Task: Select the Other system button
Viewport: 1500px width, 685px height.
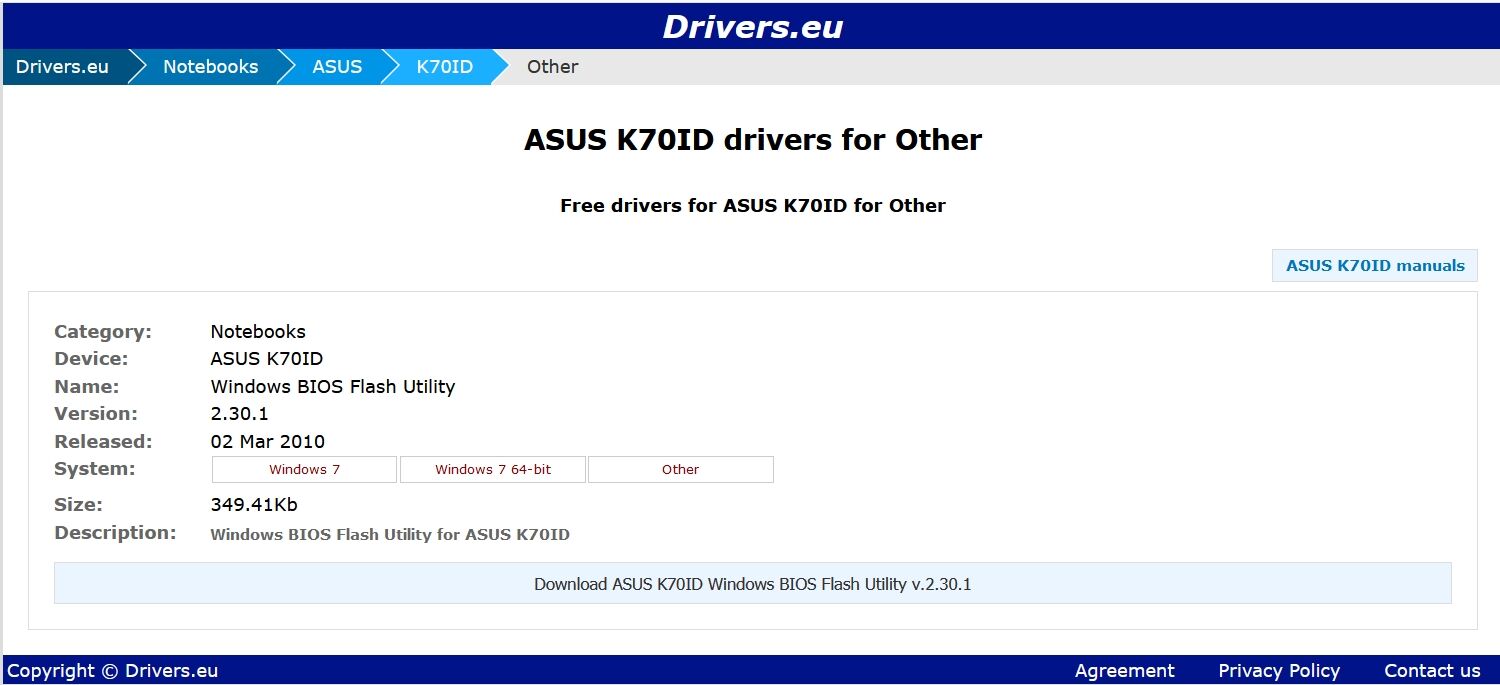Action: tap(680, 469)
